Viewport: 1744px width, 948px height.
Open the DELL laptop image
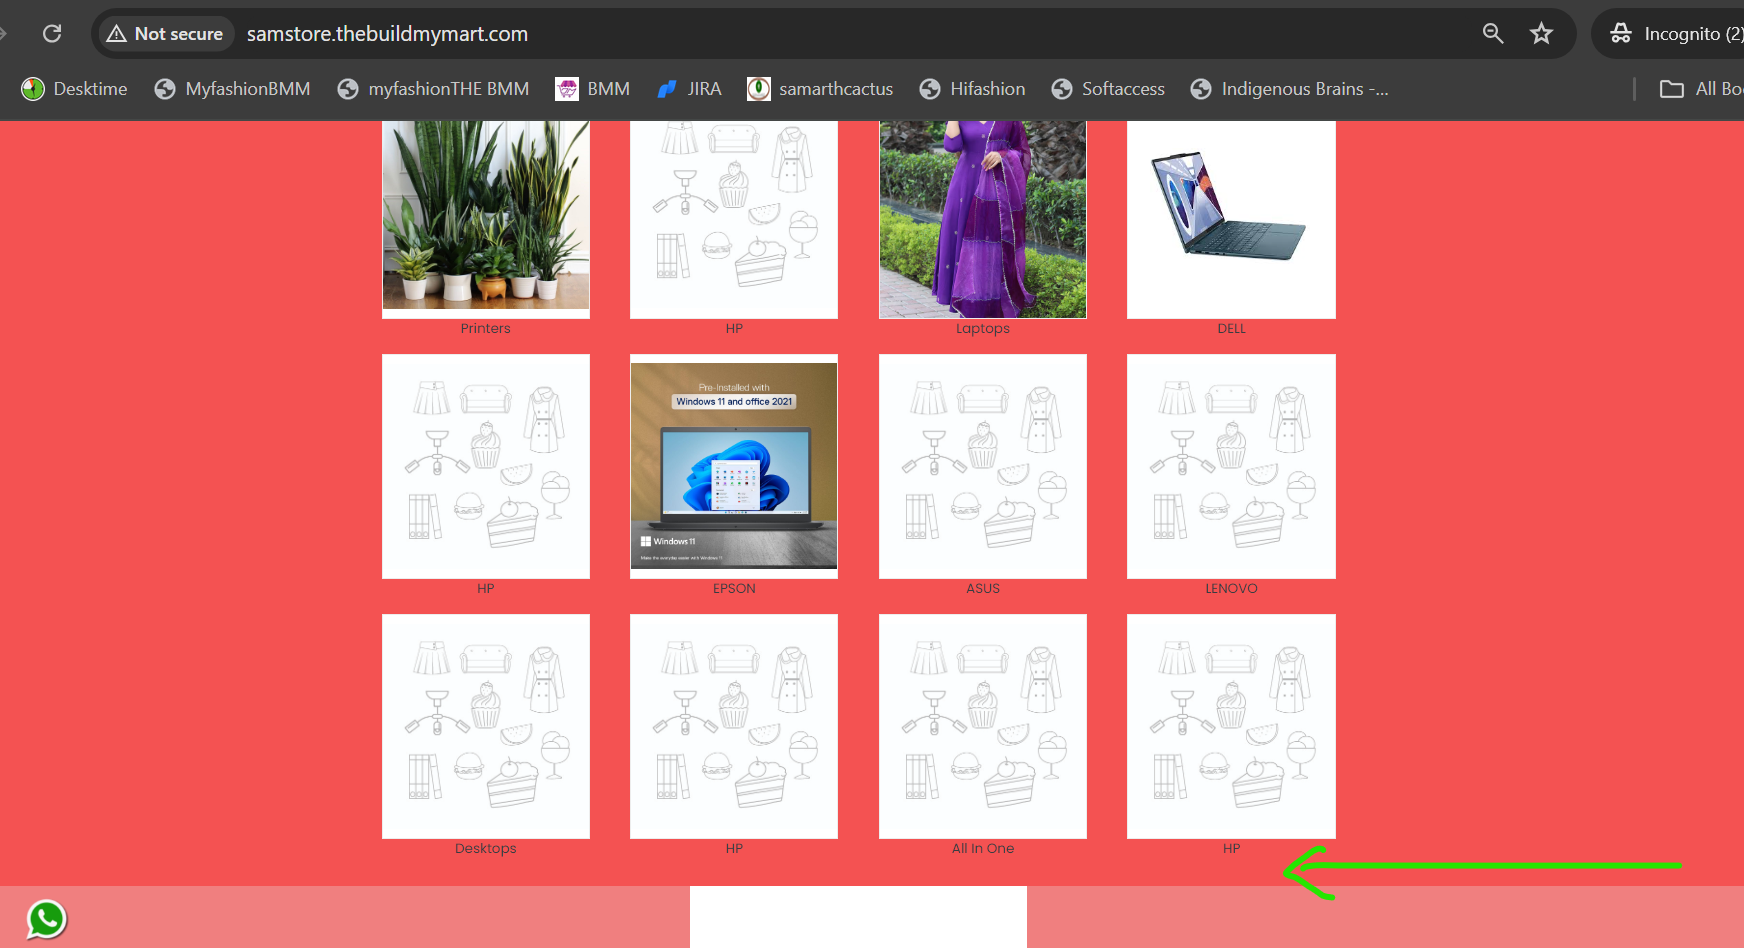tap(1231, 219)
